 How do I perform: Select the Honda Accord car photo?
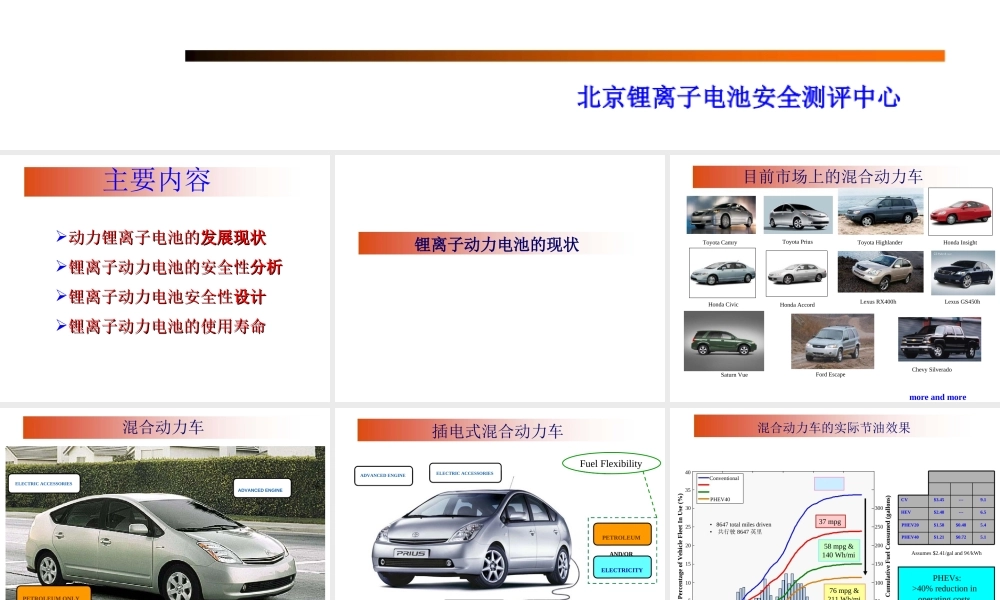tap(797, 273)
